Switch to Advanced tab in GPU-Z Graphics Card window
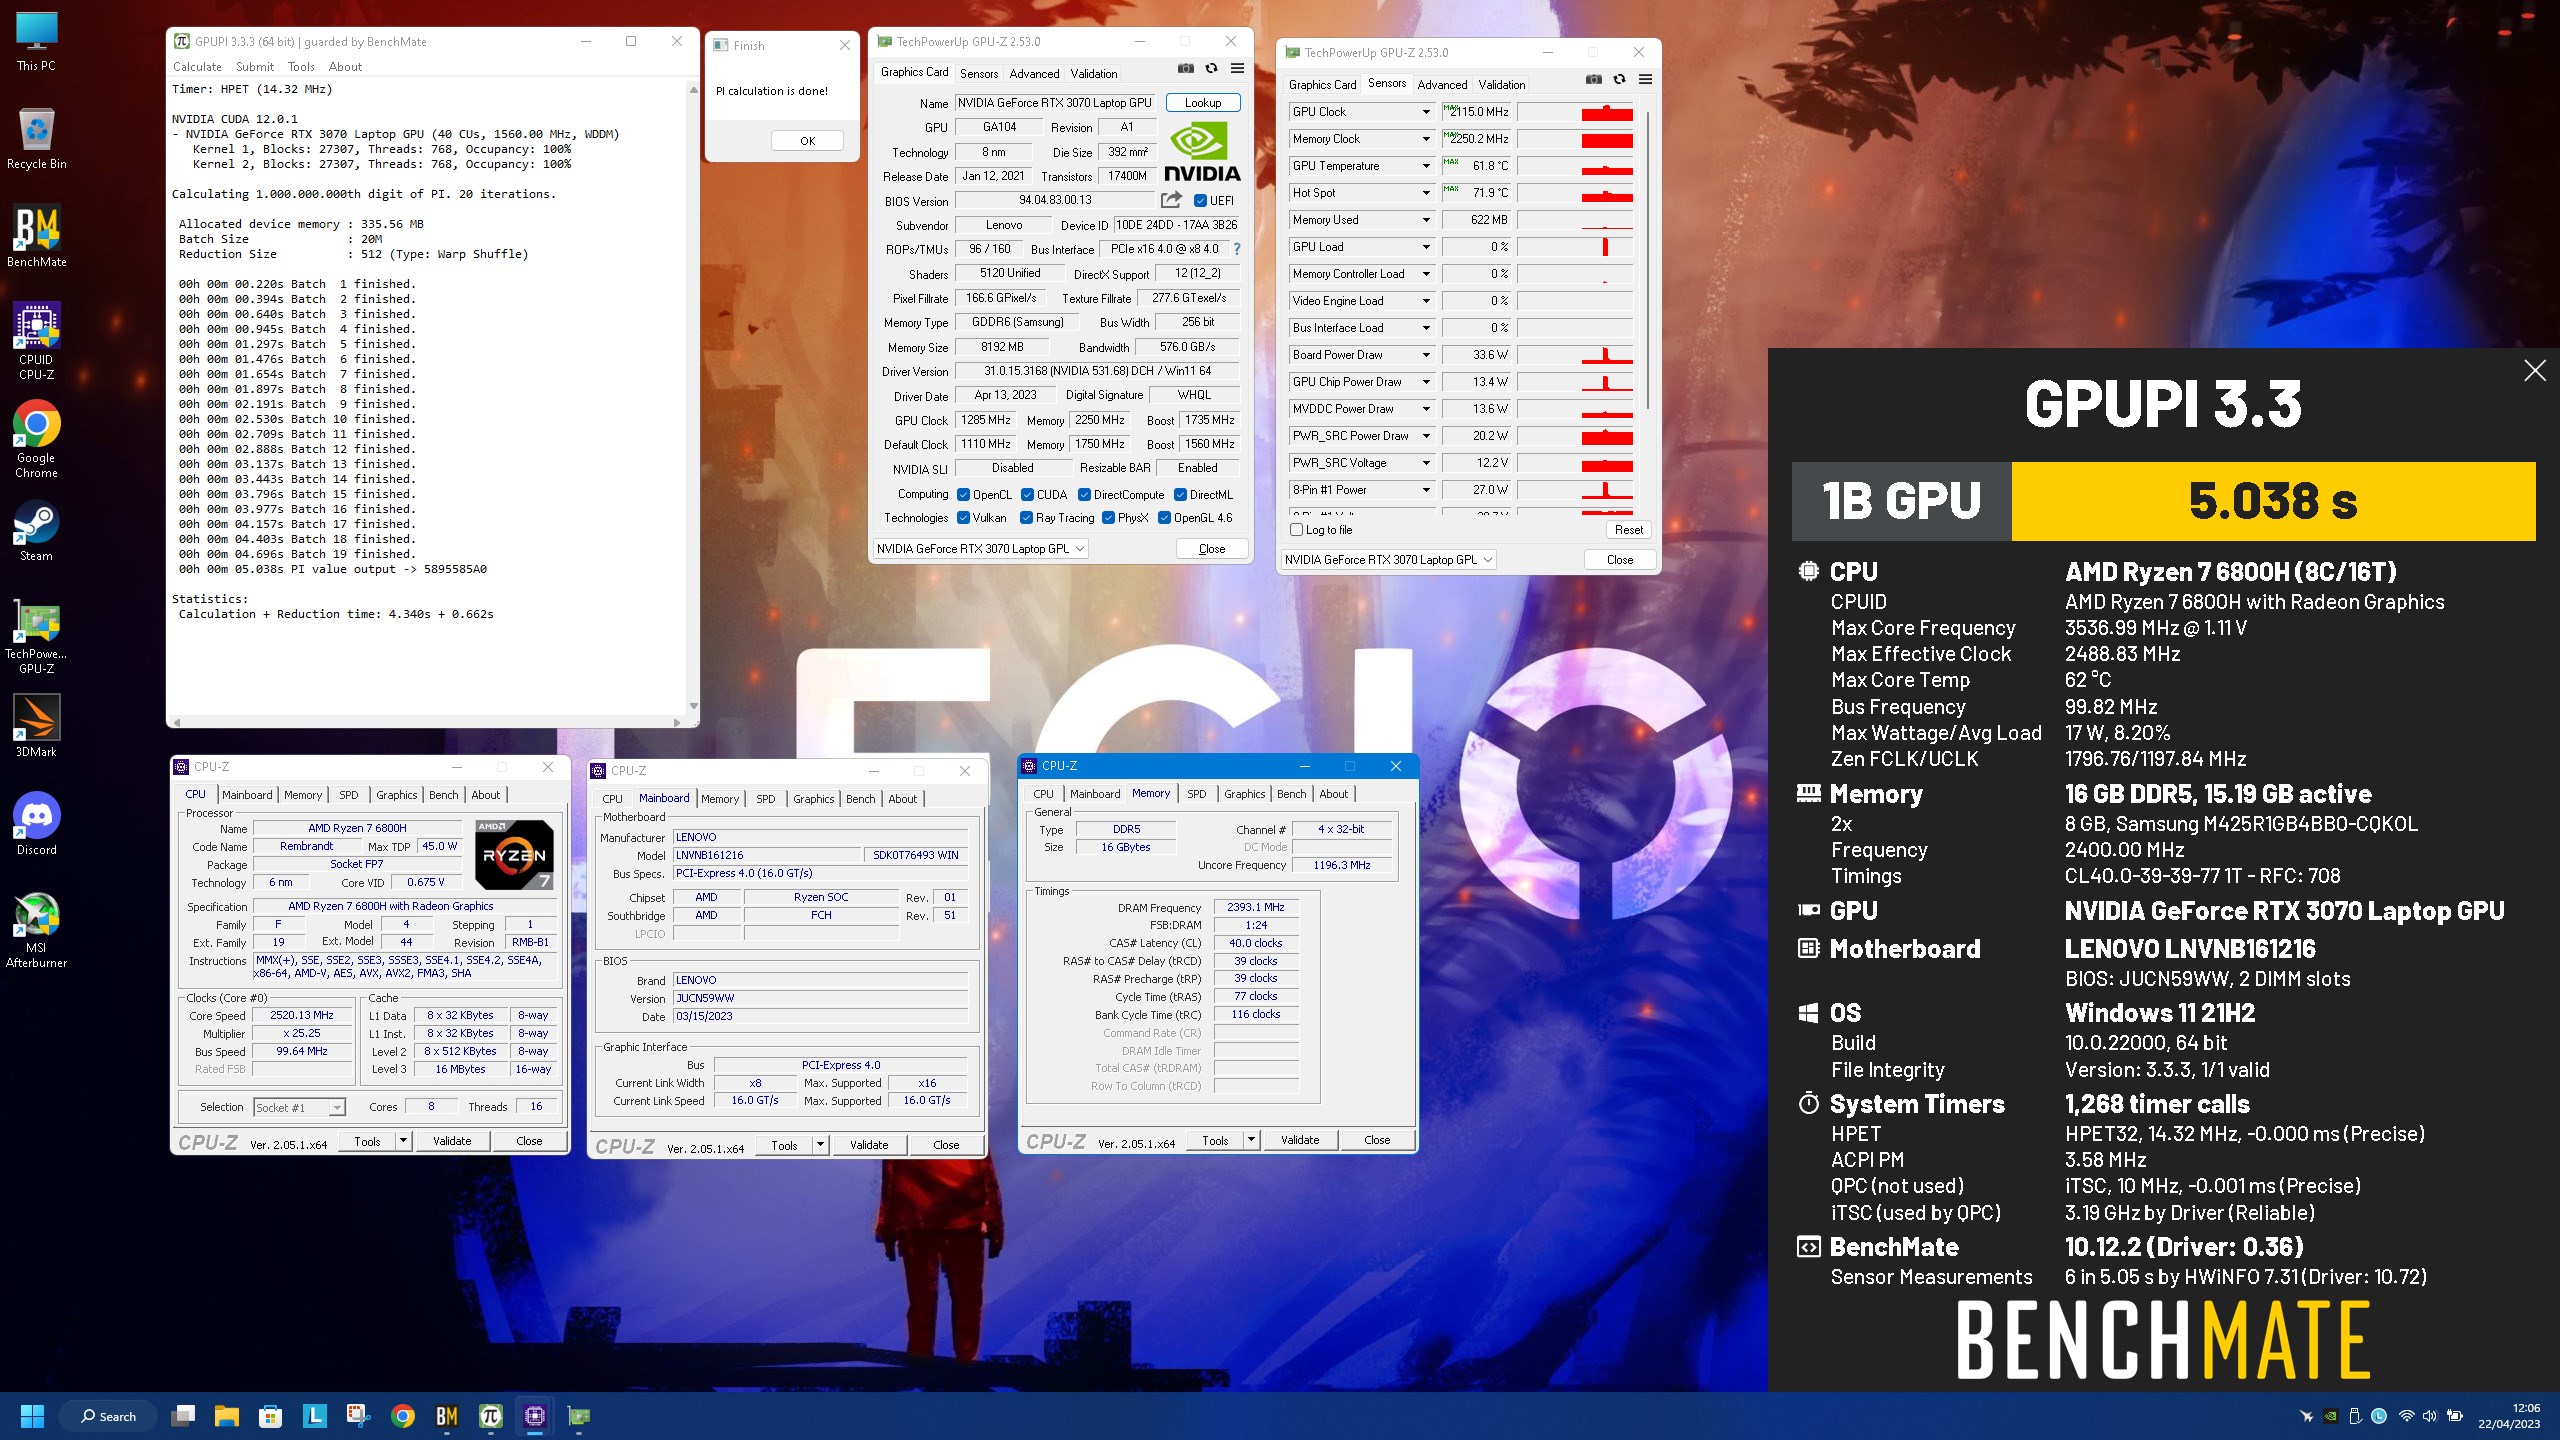Image resolution: width=2560 pixels, height=1440 pixels. [1034, 74]
